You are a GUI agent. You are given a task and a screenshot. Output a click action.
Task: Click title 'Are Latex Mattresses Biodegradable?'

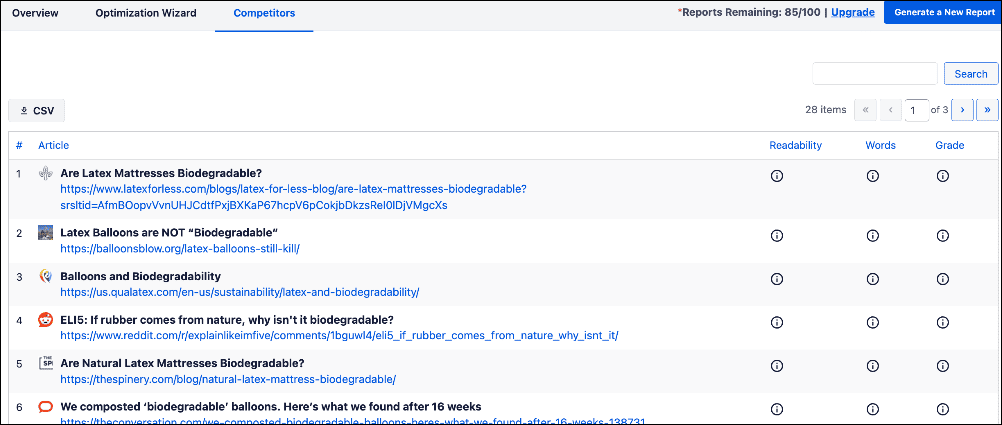click(x=162, y=173)
